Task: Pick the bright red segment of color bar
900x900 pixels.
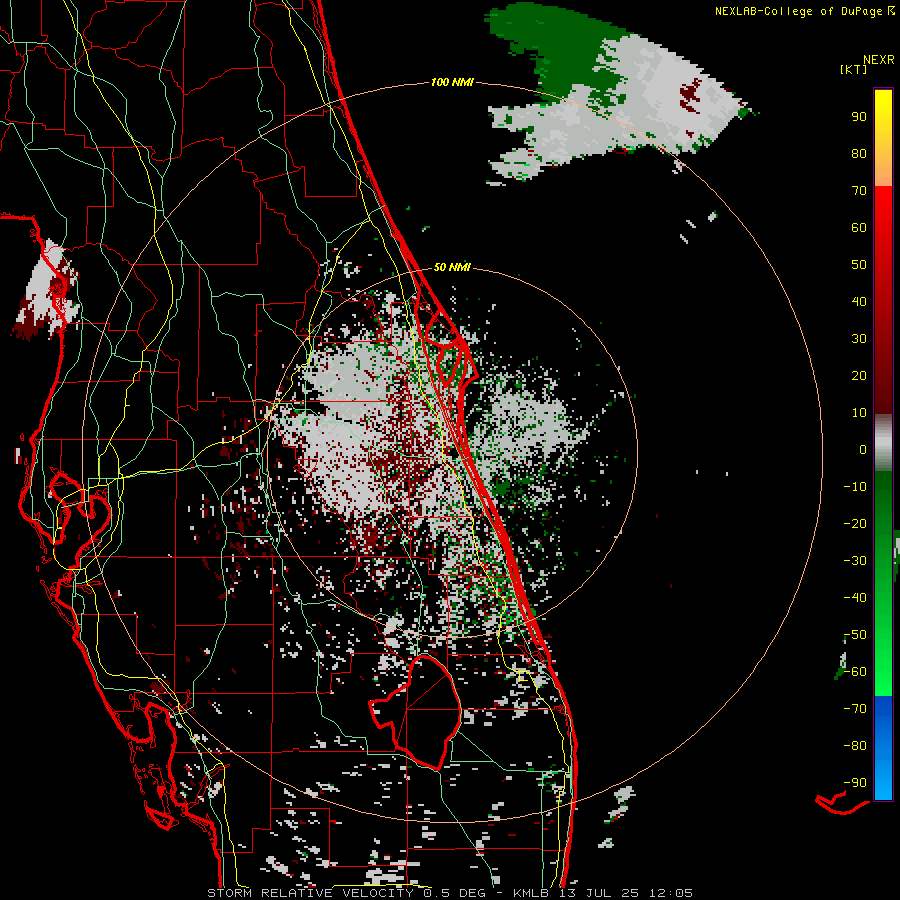Action: point(883,230)
